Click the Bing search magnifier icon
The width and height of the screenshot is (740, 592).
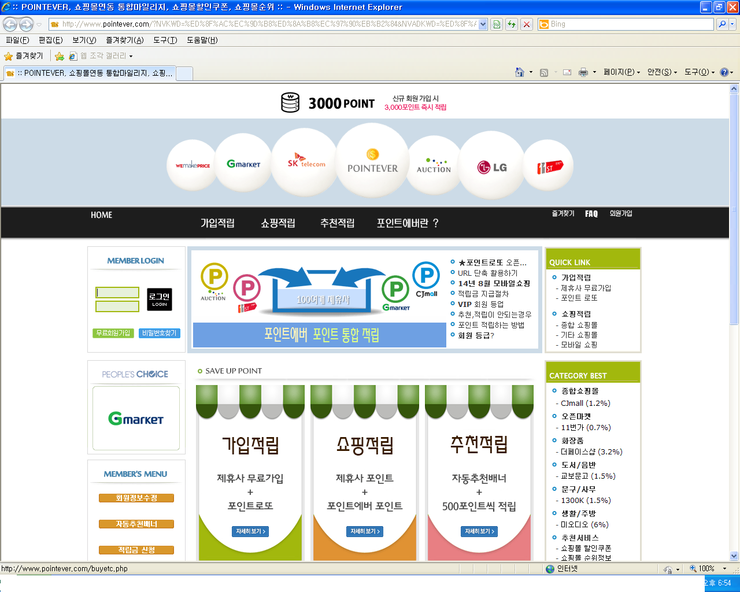[x=721, y=24]
